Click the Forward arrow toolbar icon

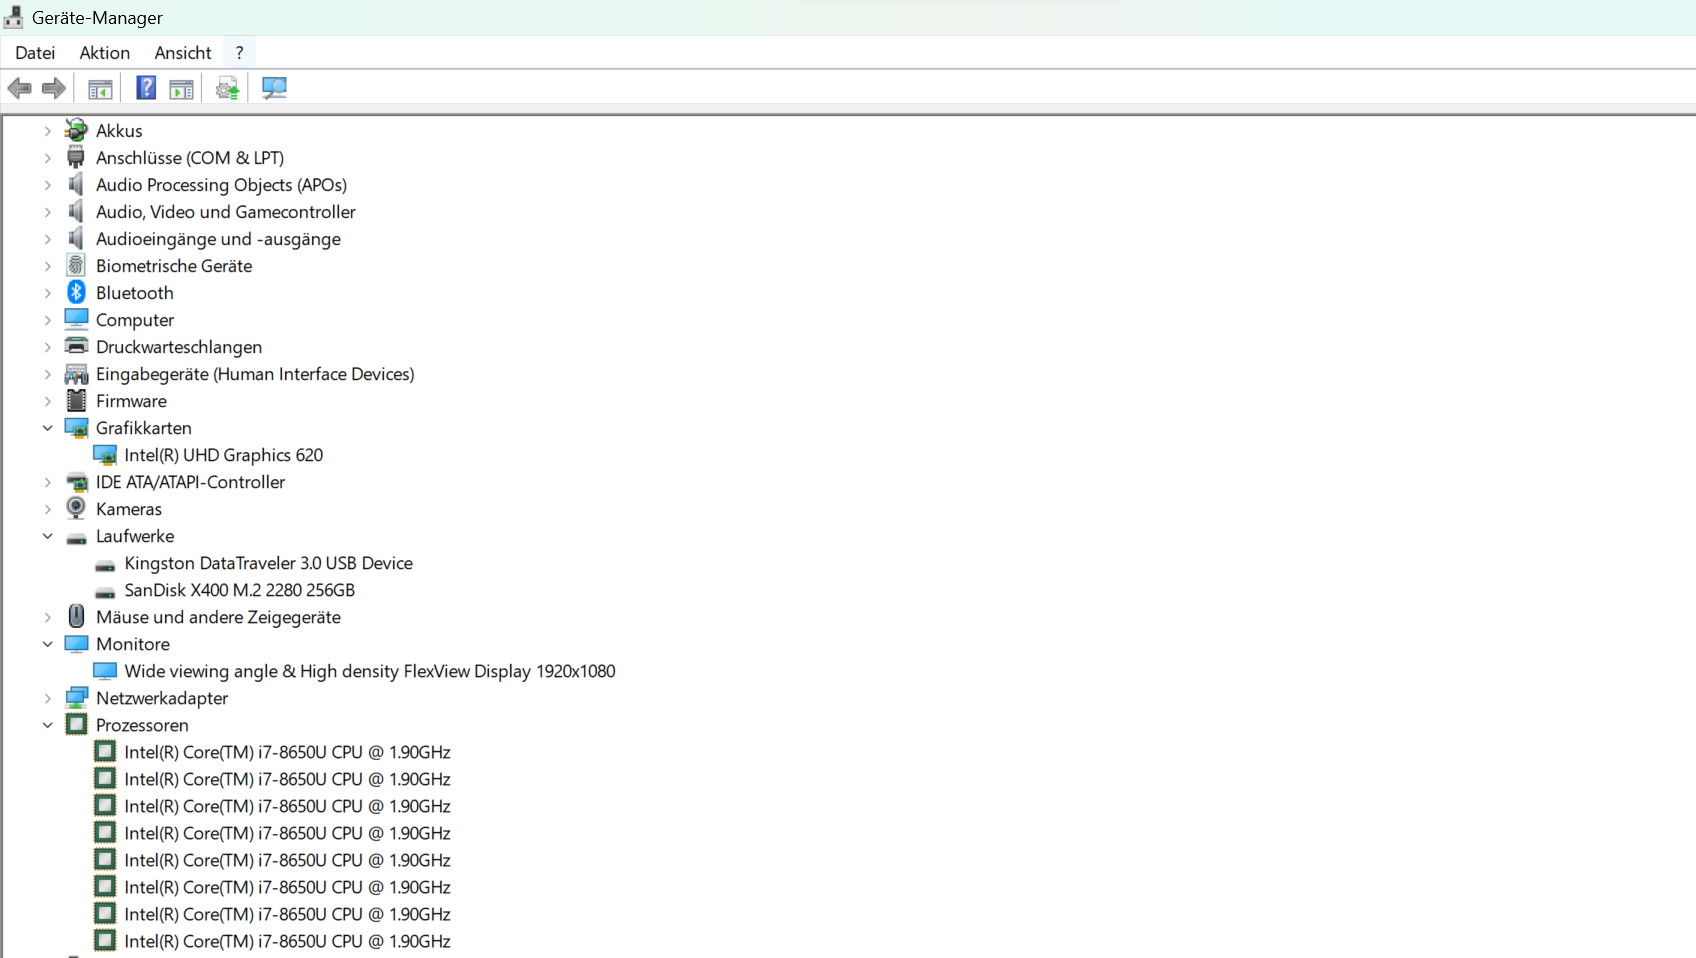54,88
